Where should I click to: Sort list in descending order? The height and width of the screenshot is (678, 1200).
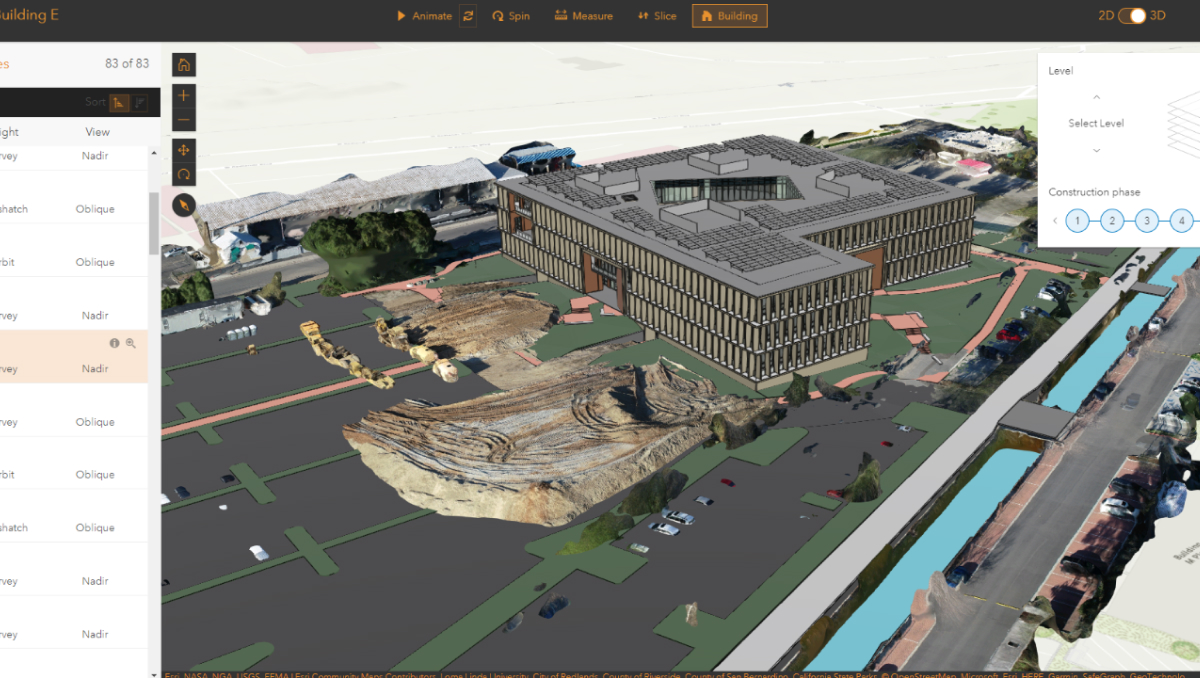(x=140, y=102)
